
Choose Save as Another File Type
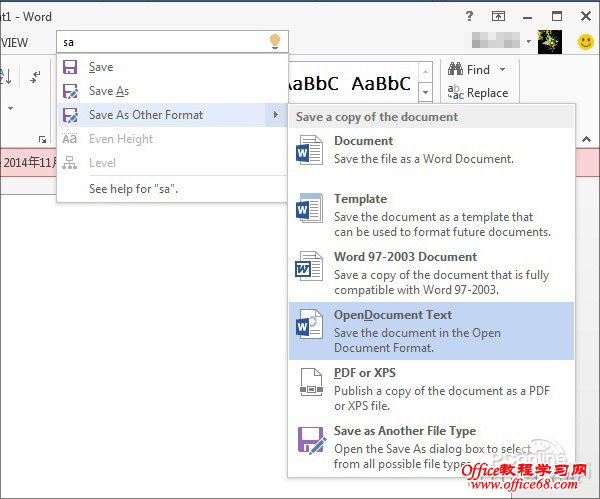(432, 447)
